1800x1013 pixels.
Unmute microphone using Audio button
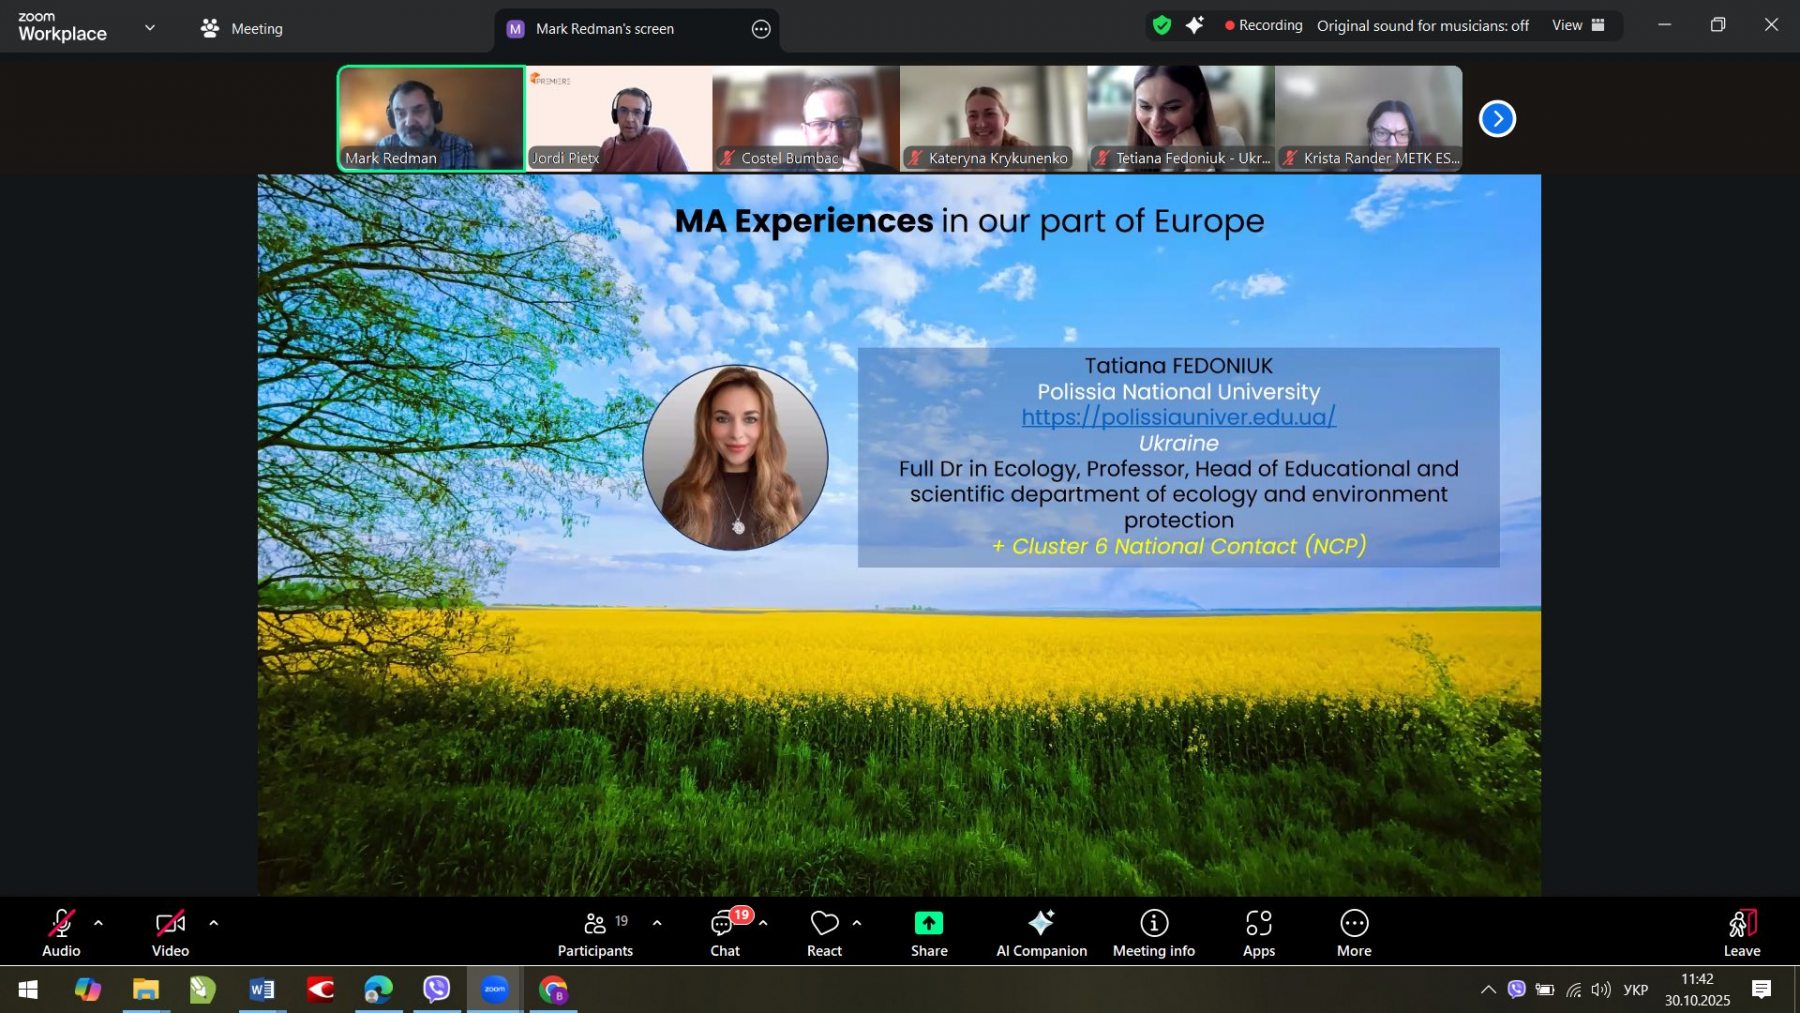coord(61,931)
